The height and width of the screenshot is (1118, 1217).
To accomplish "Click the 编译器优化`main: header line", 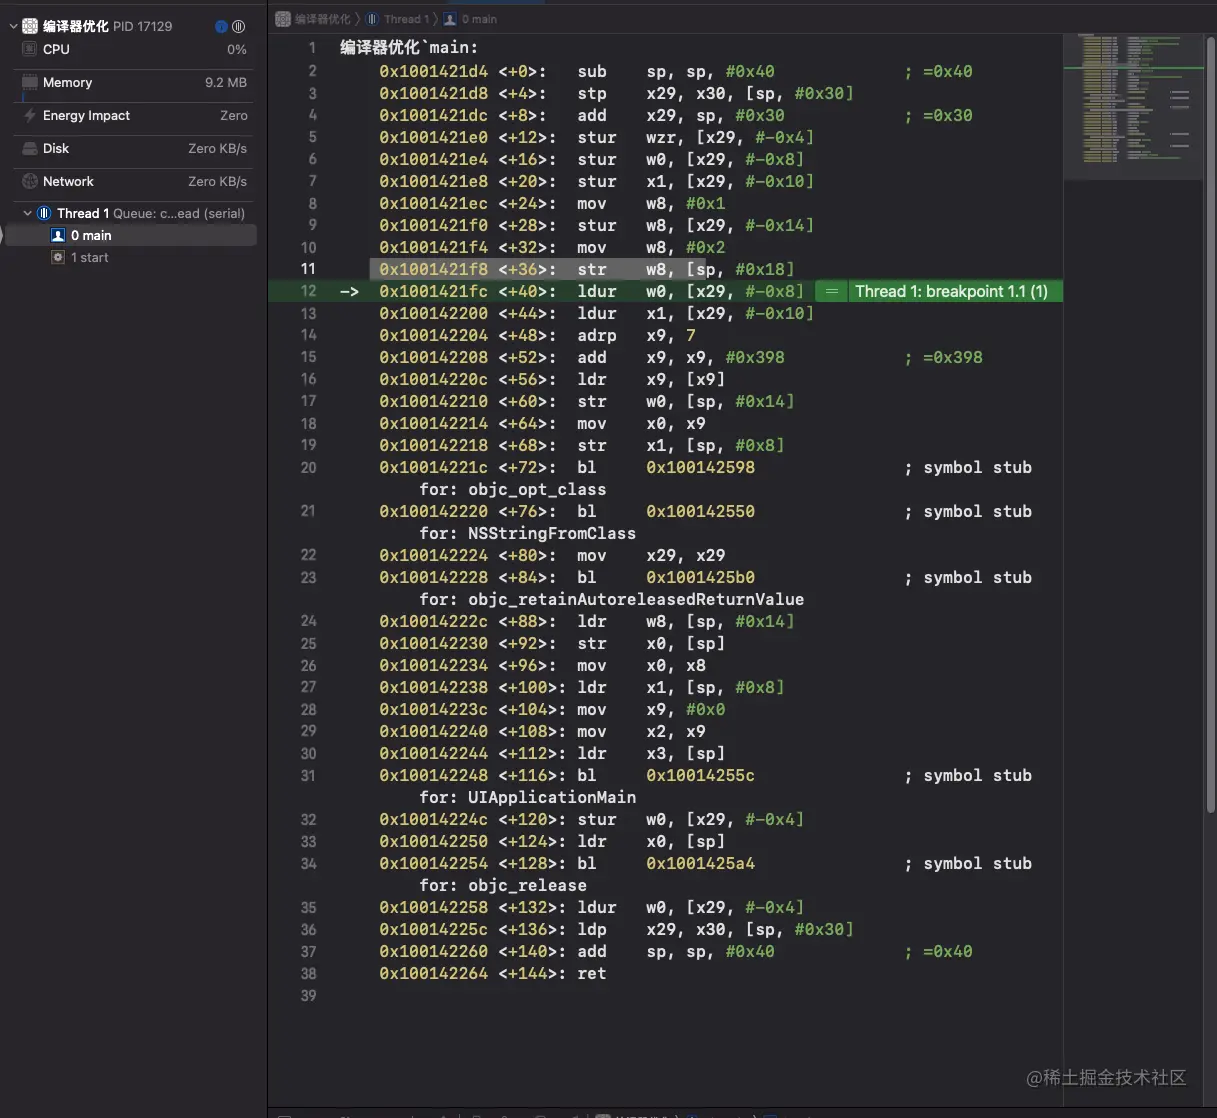I will [x=409, y=47].
